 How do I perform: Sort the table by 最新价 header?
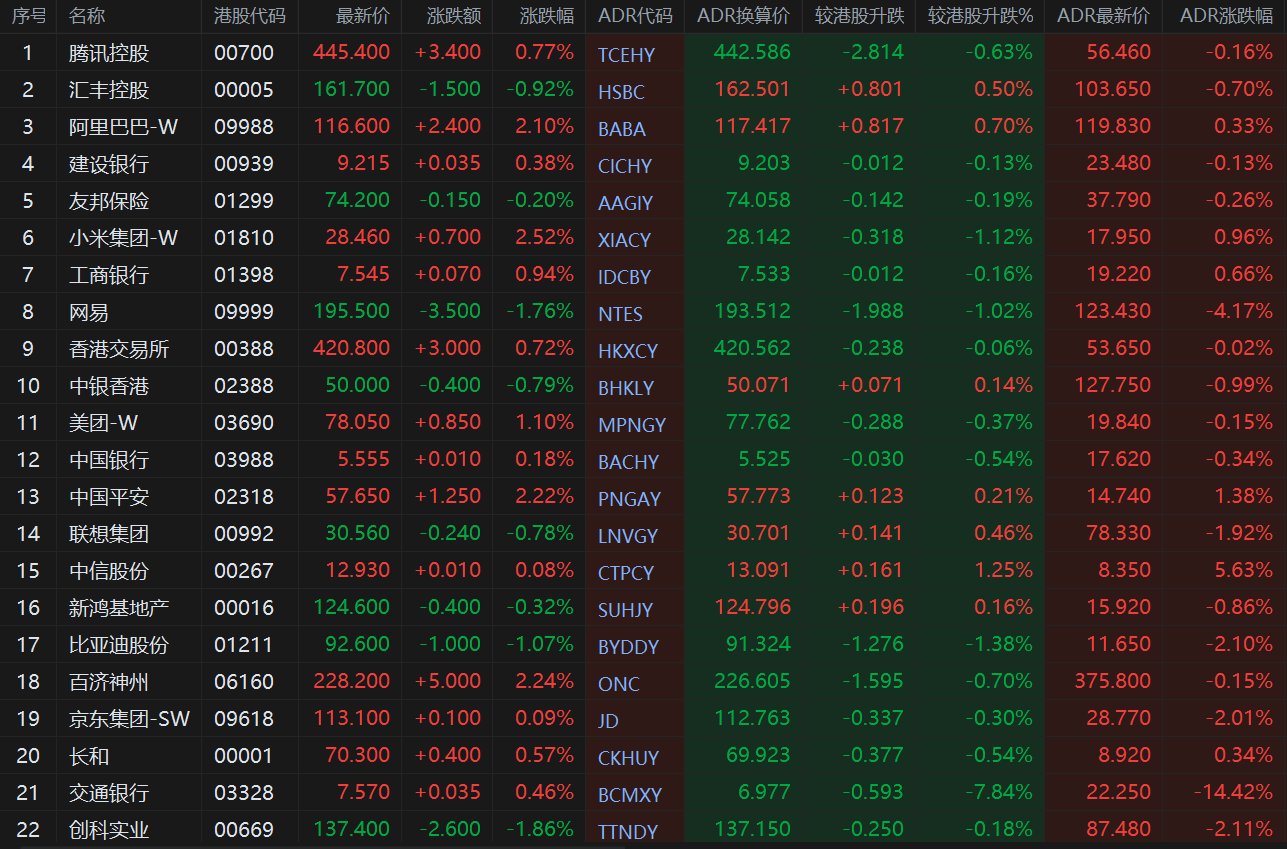363,16
